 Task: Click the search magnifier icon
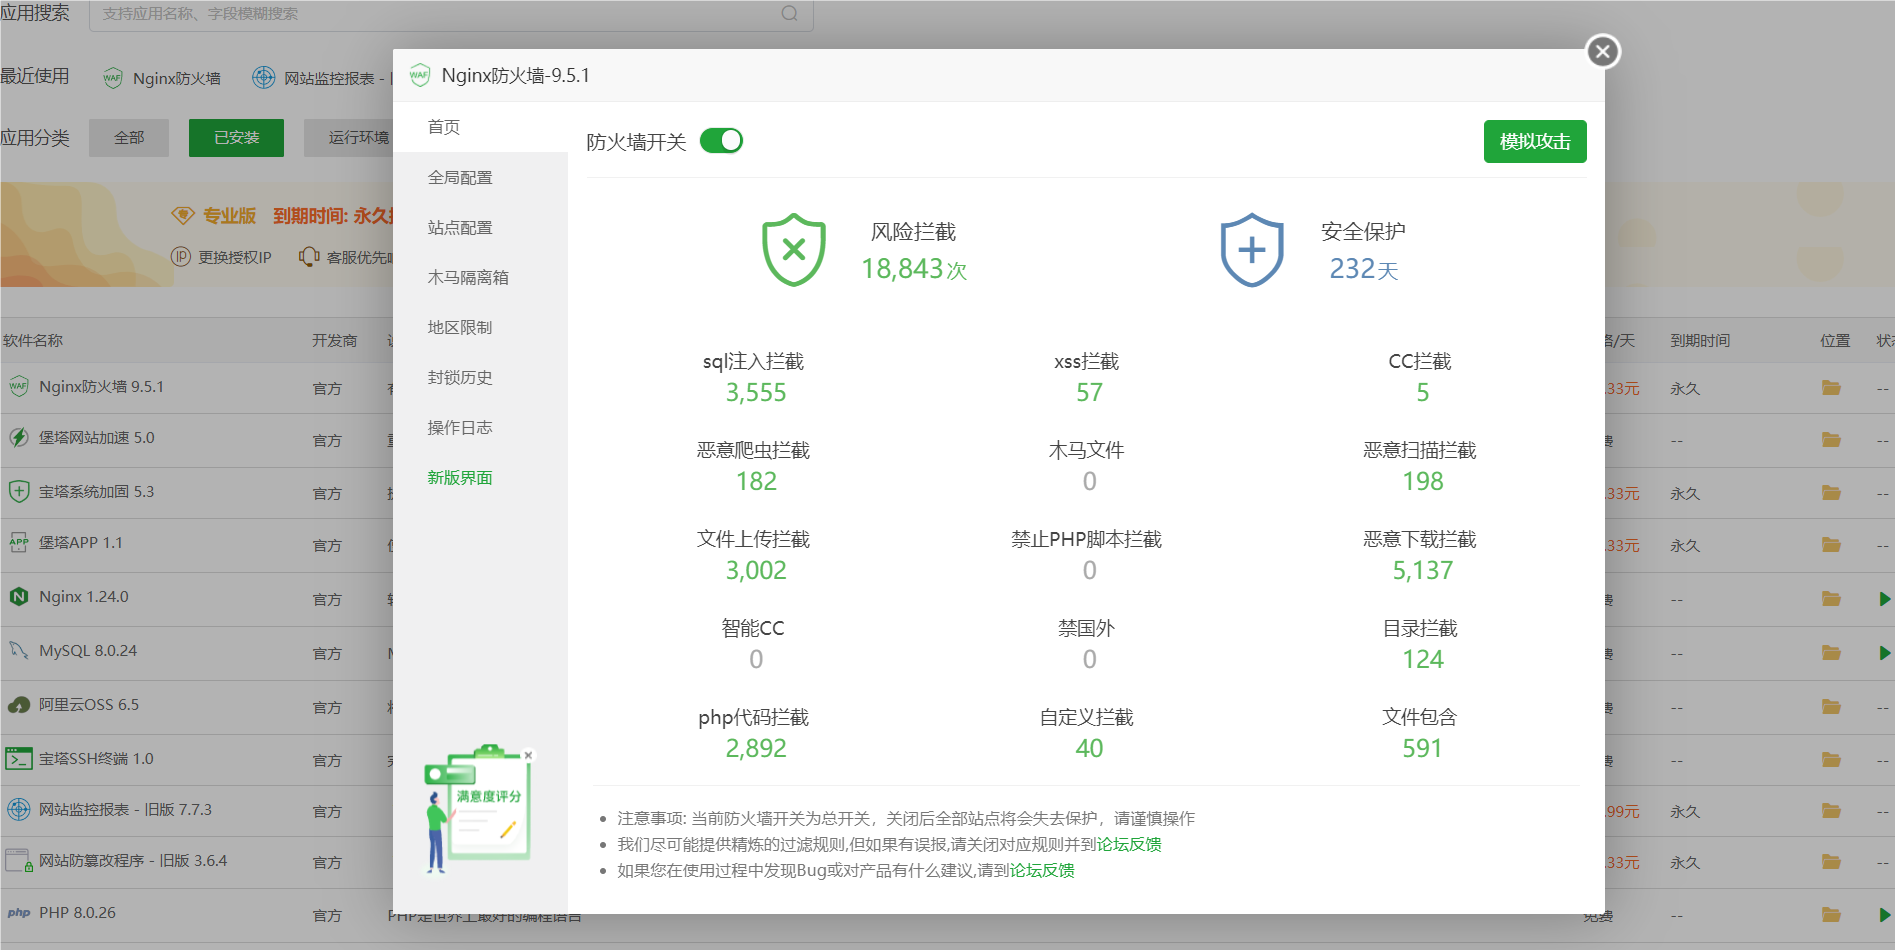(x=790, y=13)
